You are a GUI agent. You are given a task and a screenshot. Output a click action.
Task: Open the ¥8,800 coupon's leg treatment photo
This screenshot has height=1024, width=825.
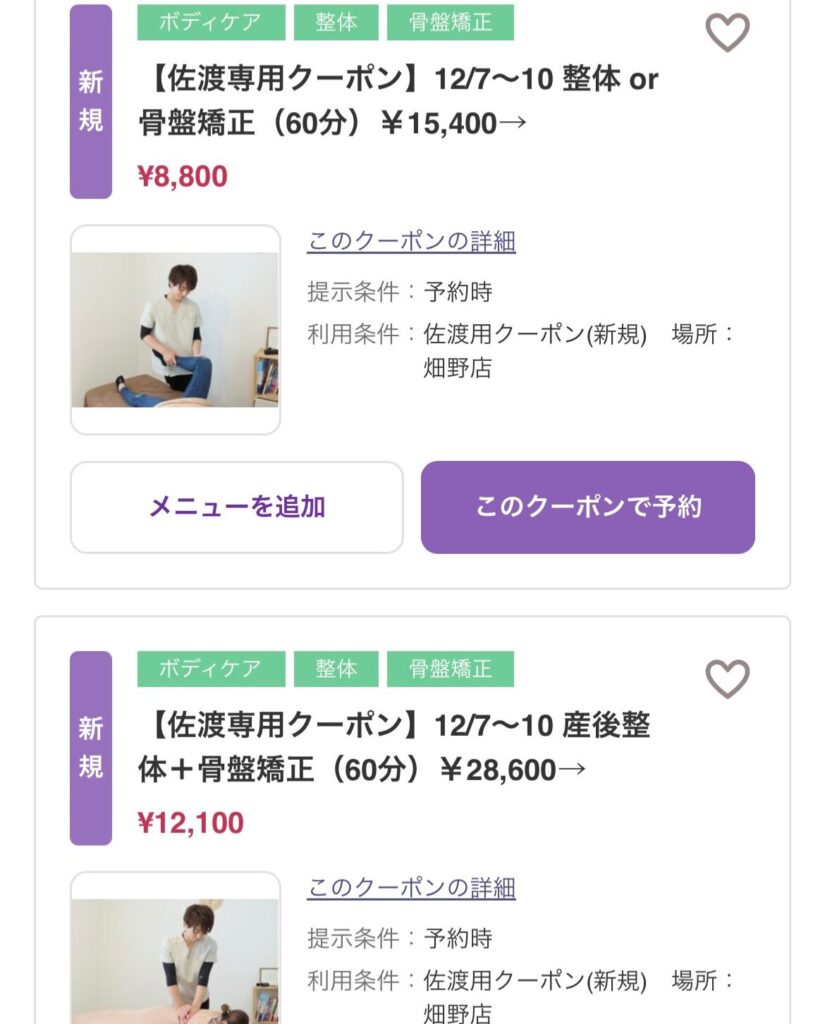175,330
